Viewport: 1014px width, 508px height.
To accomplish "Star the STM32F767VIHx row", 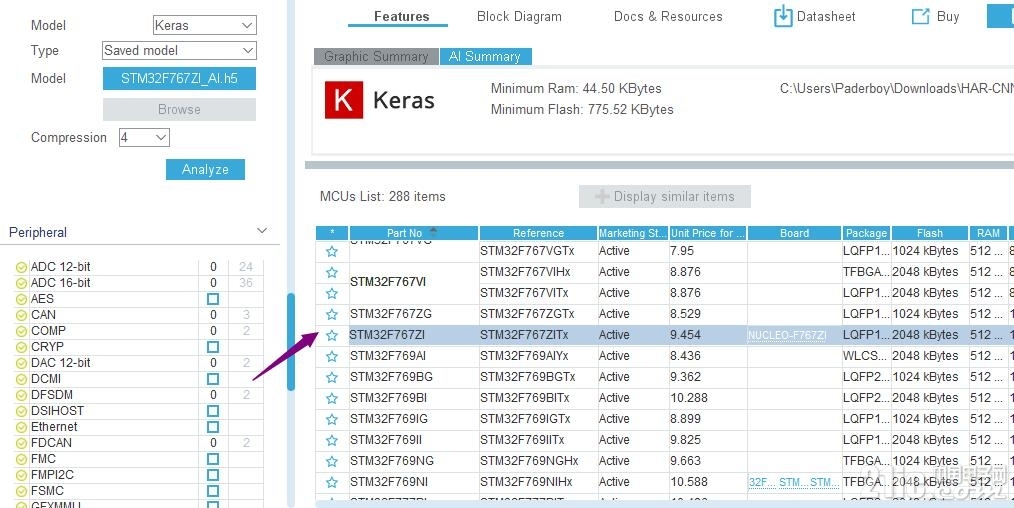I will coord(332,272).
